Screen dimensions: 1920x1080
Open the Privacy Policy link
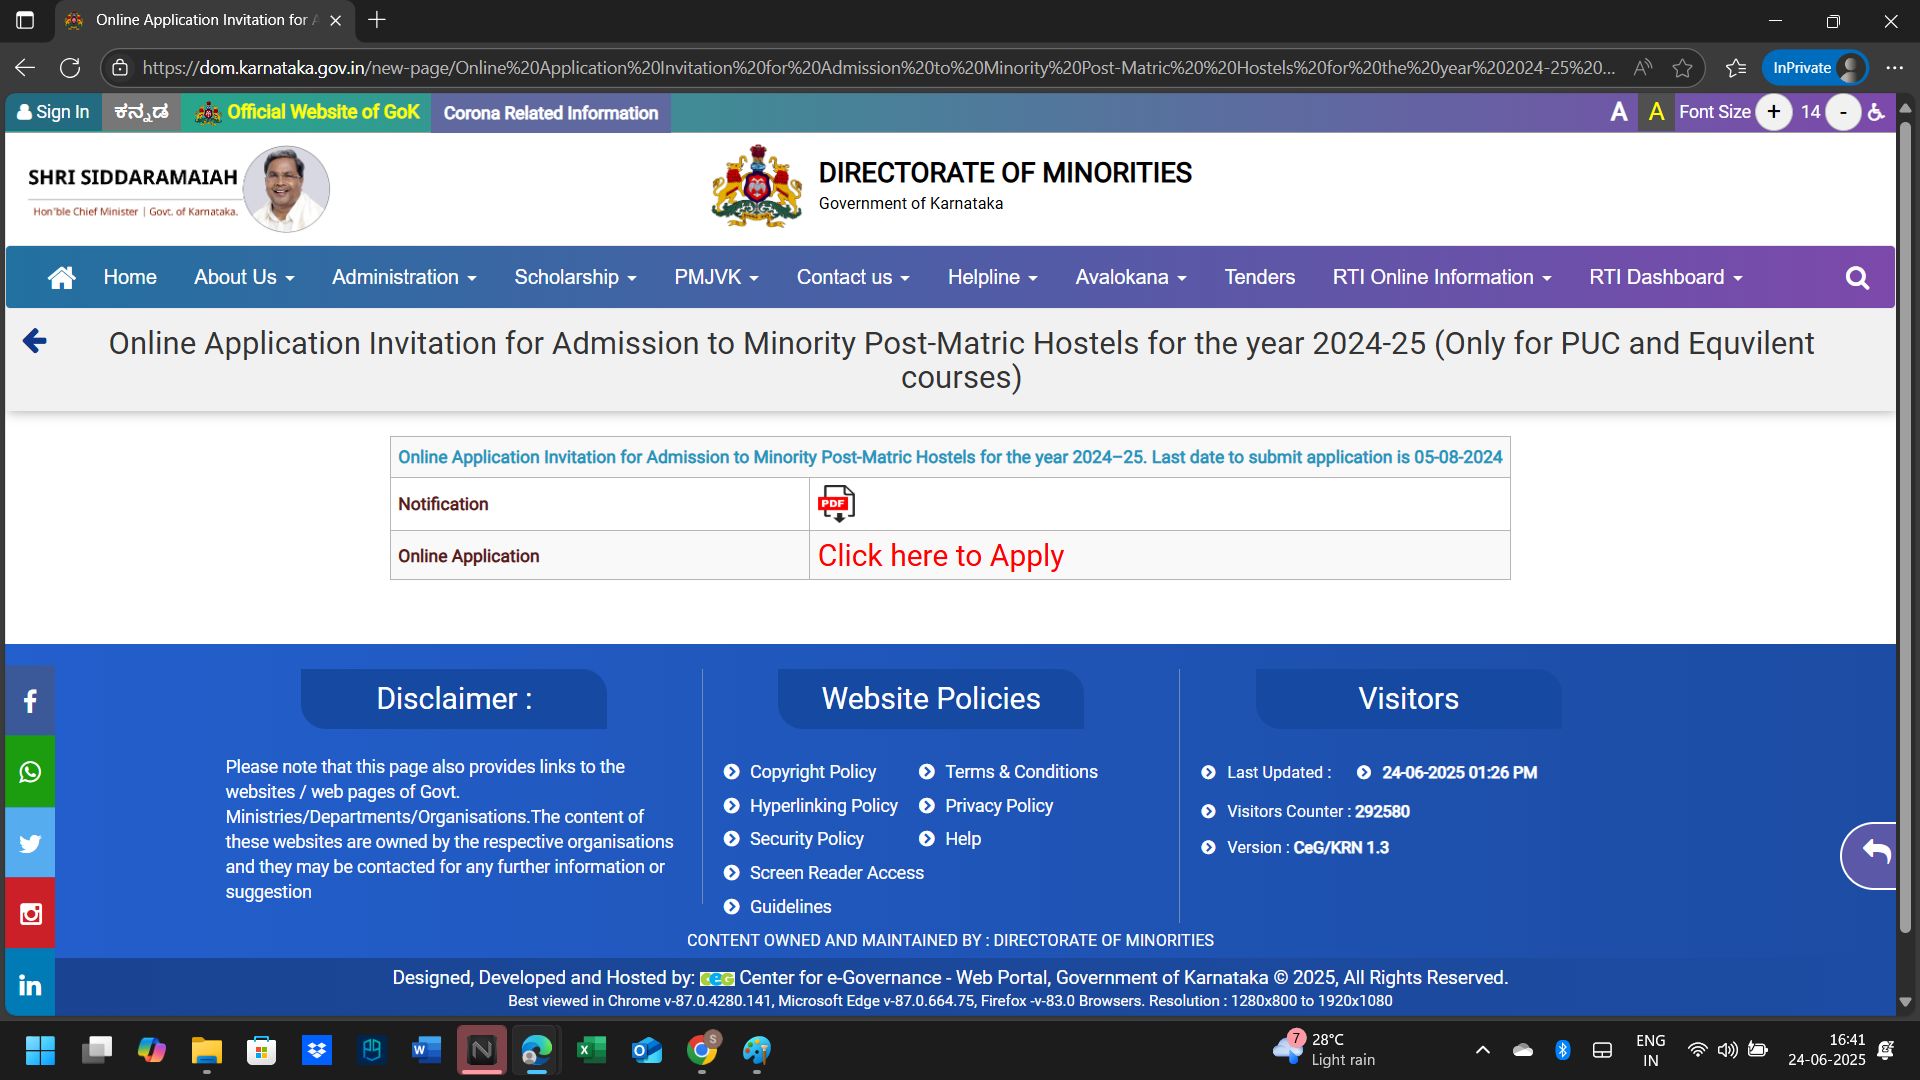coord(998,806)
